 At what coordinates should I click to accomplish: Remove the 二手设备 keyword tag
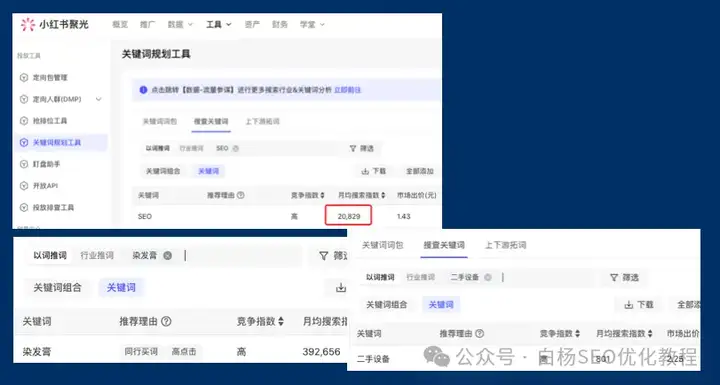(x=488, y=277)
